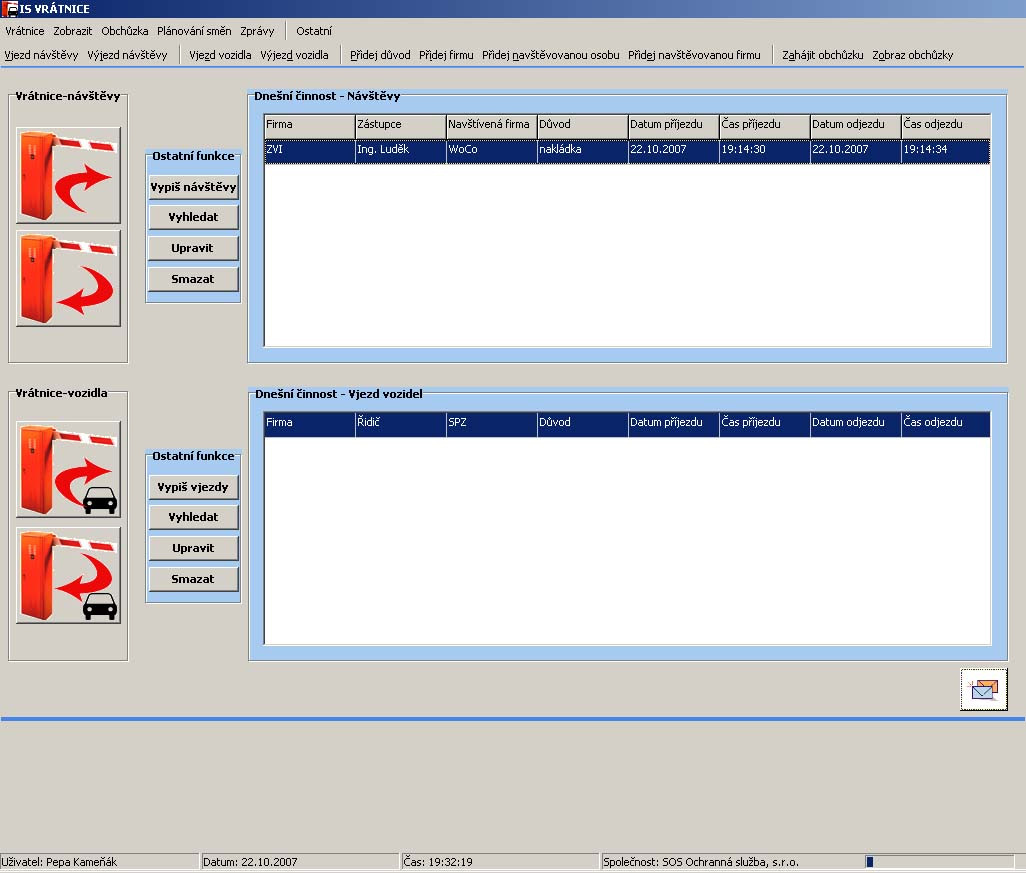This screenshot has height=873, width=1026.
Task: Click the vehicle entry barrier icon
Action: tap(68, 469)
